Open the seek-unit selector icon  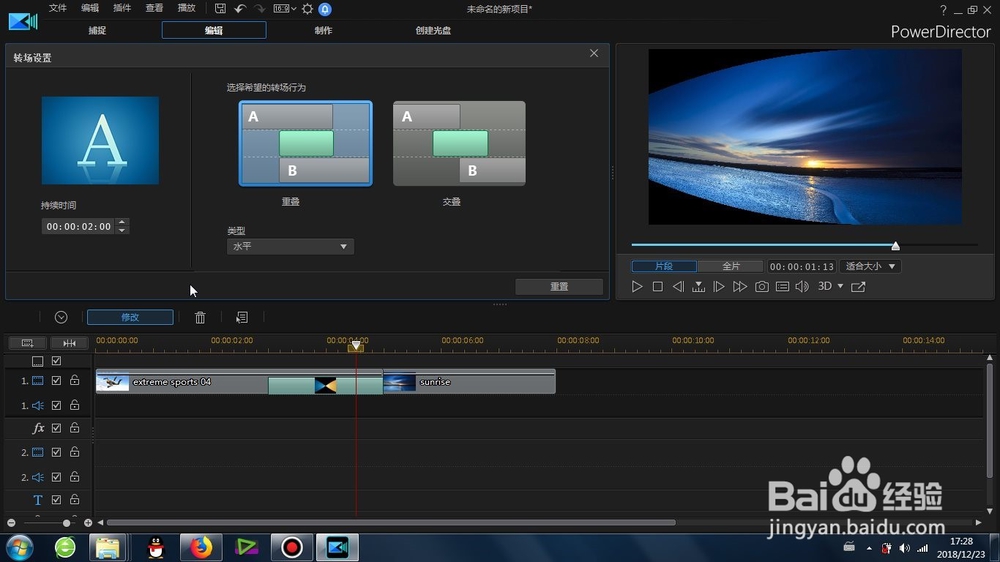pos(698,286)
